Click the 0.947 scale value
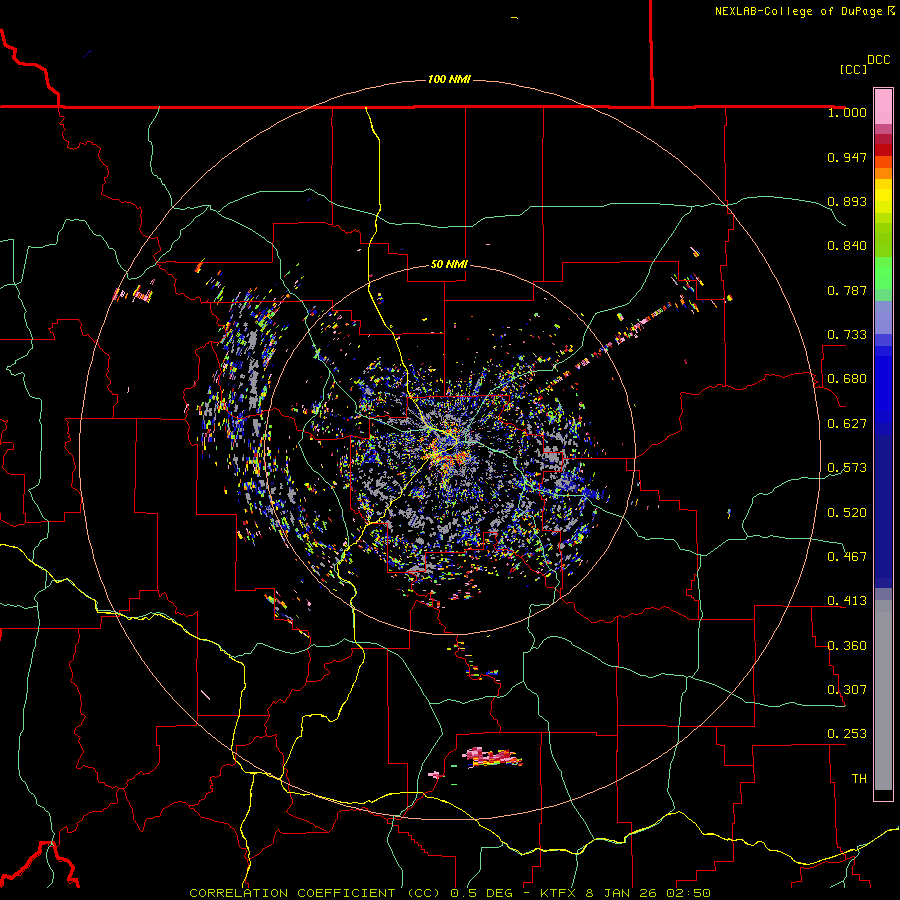The height and width of the screenshot is (900, 900). (x=847, y=157)
